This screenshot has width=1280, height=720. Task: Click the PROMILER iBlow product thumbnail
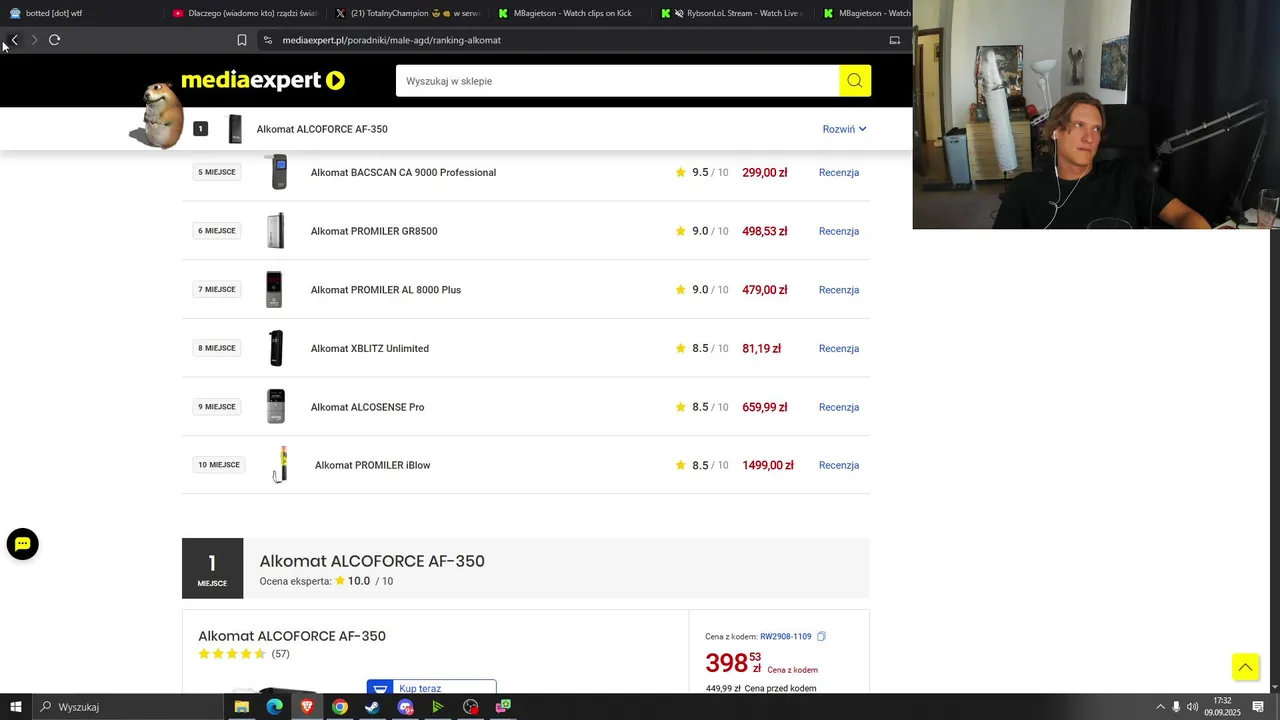tap(281, 465)
